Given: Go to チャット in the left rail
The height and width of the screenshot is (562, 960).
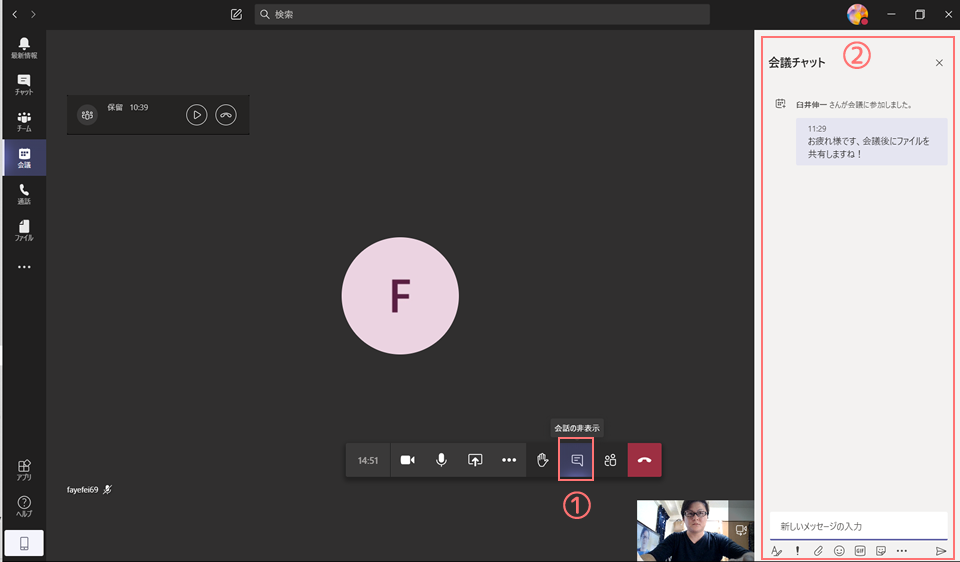Looking at the screenshot, I should 24,85.
